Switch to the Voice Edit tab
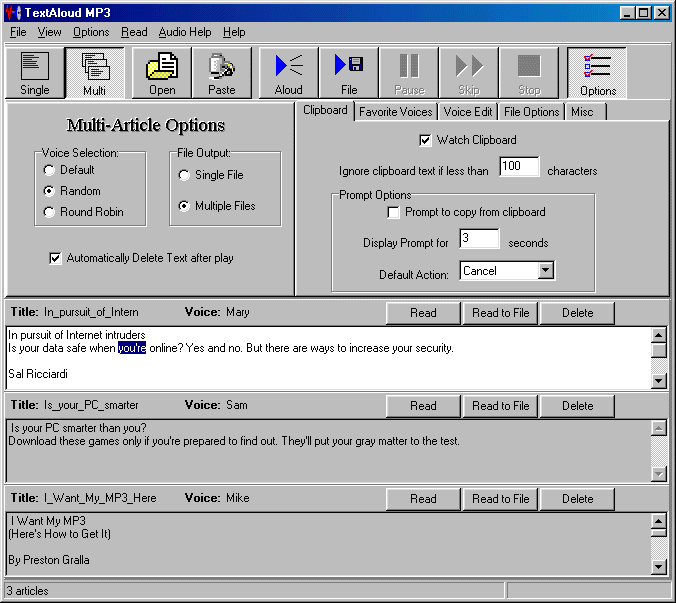Viewport: 676px width, 603px height. pos(468,112)
